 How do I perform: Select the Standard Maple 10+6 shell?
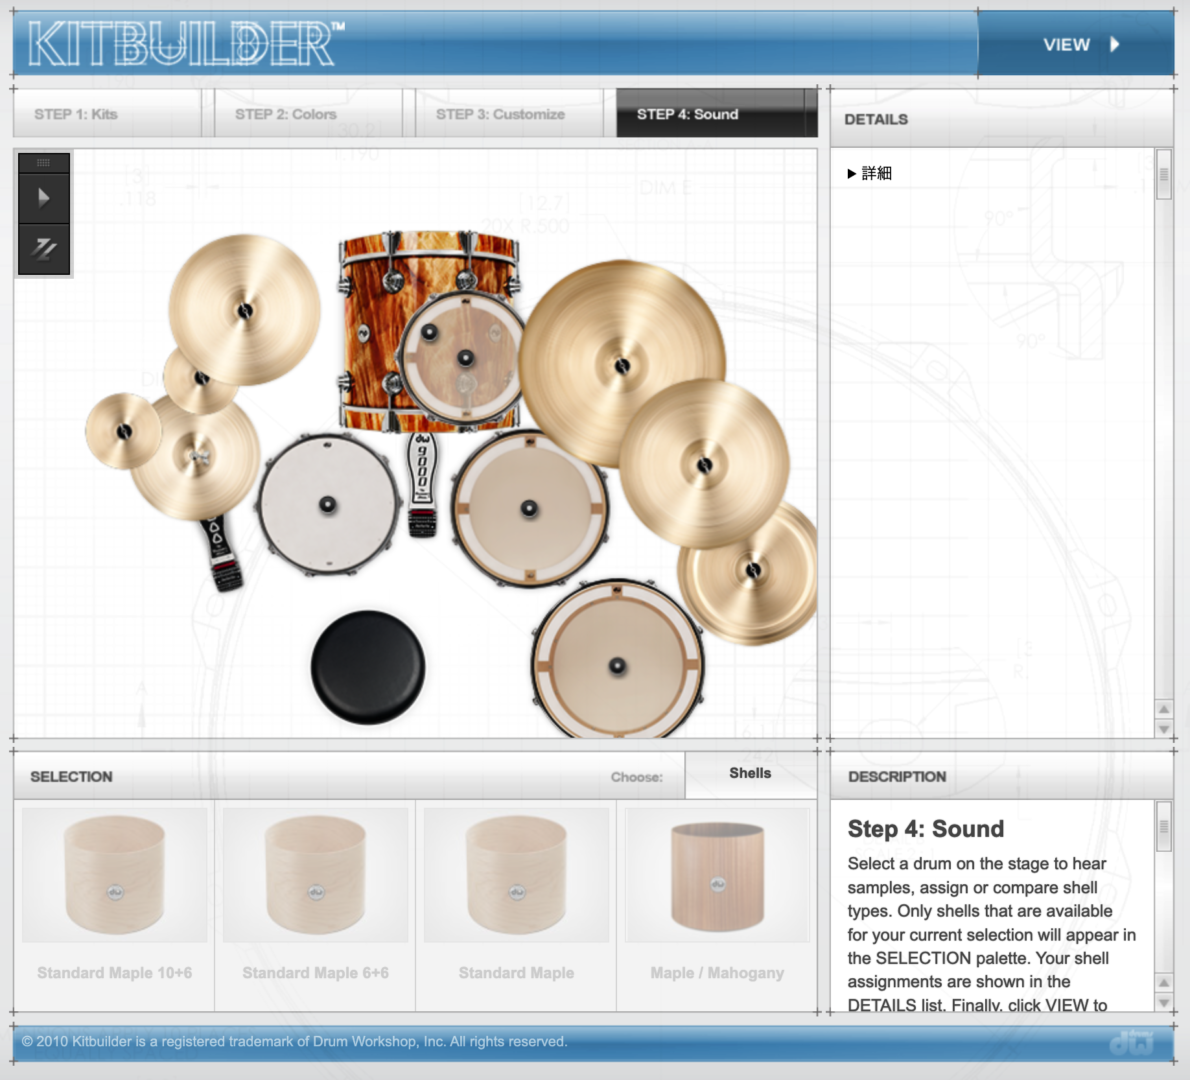click(x=115, y=905)
